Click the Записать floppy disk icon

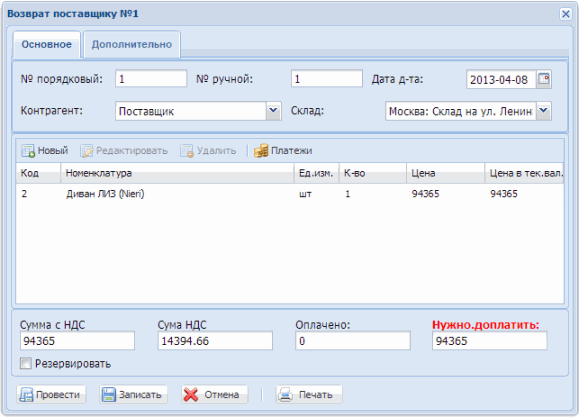coord(109,395)
